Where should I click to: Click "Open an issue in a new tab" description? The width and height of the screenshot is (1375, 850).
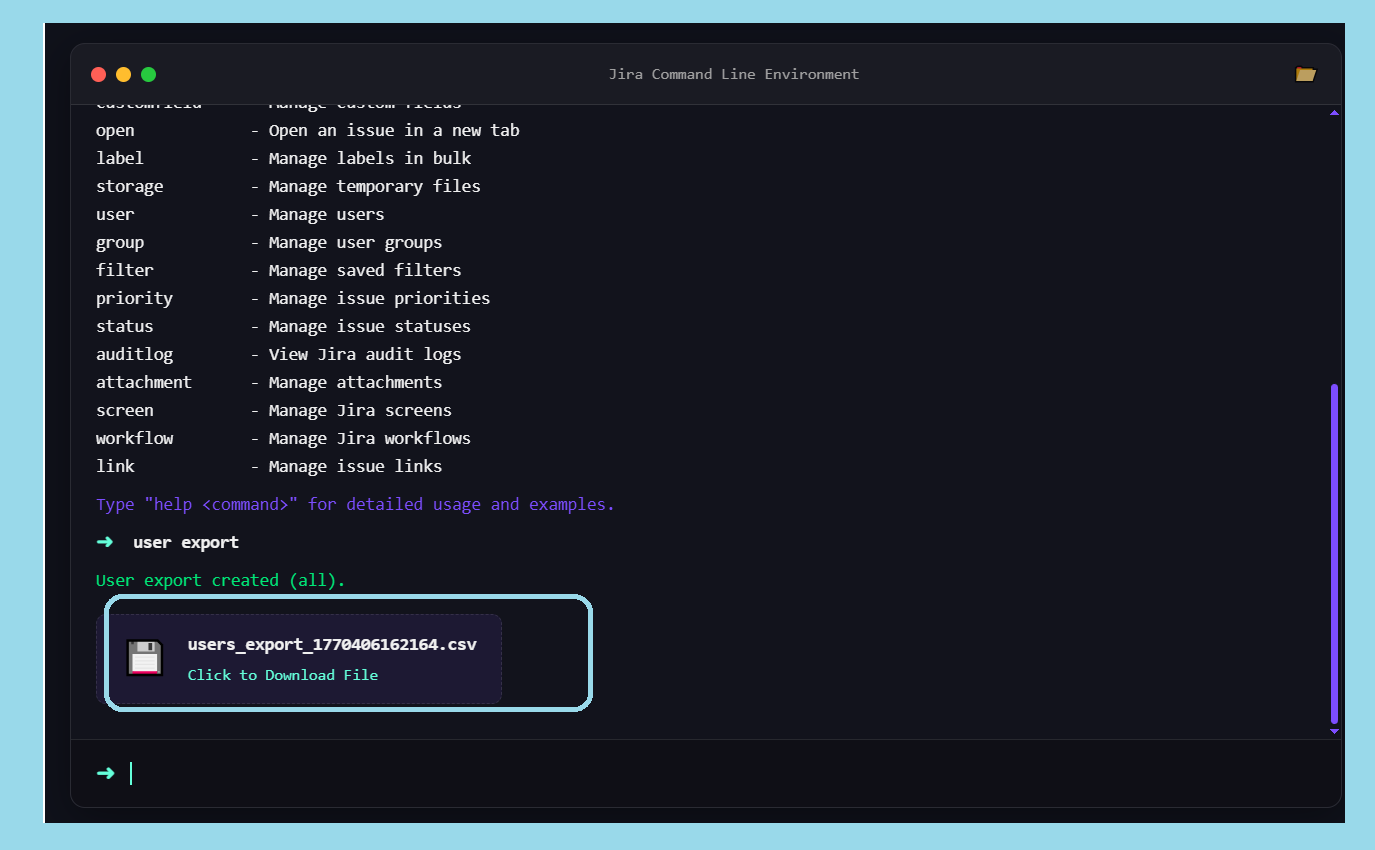coord(394,130)
